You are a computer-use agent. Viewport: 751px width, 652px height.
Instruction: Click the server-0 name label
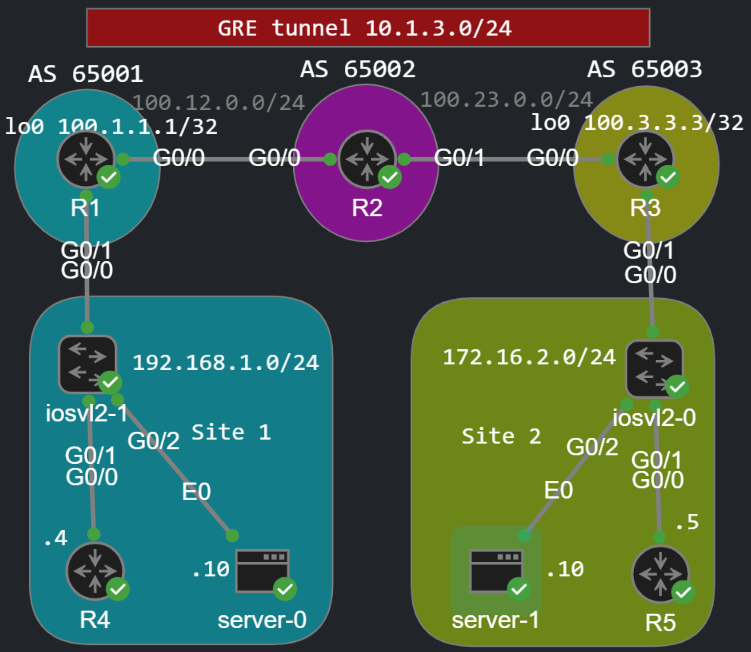262,620
